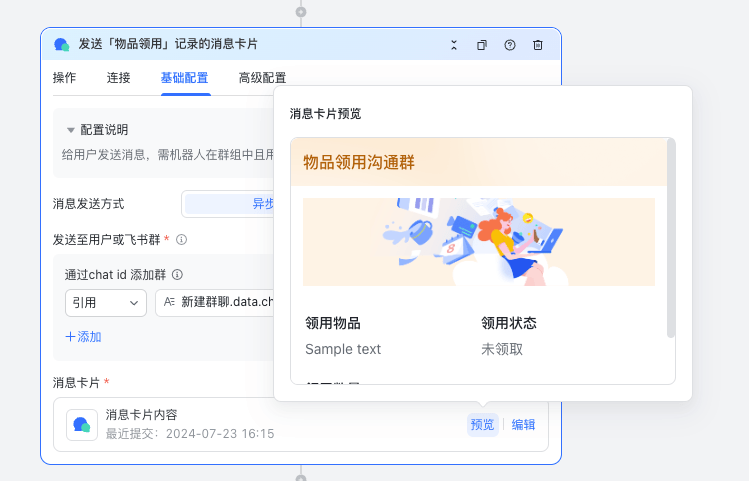
Task: Open the 高级配置 tab
Action: point(262,78)
